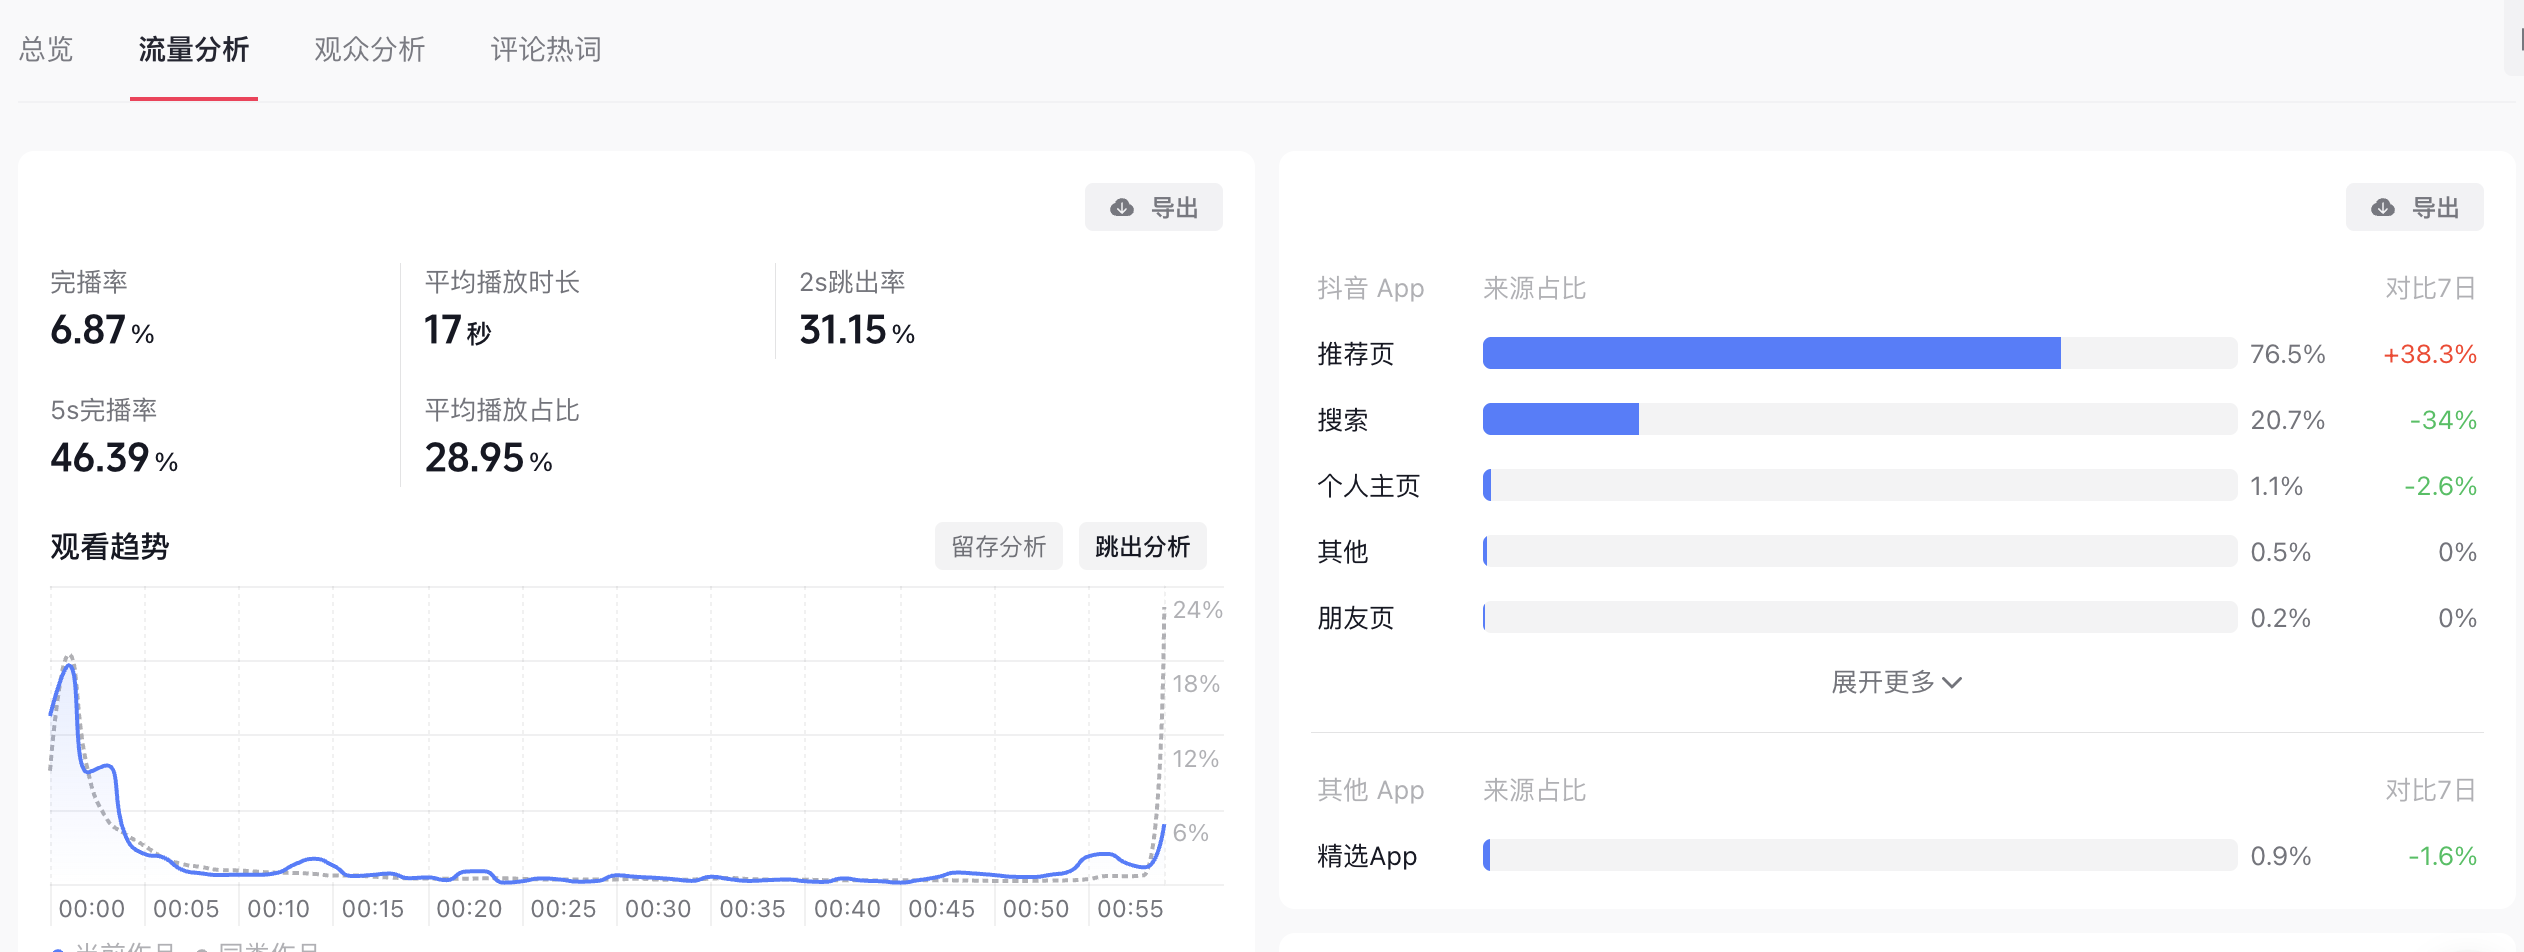The image size is (2524, 952).
Task: Click the 其他 App column header
Action: [1371, 790]
